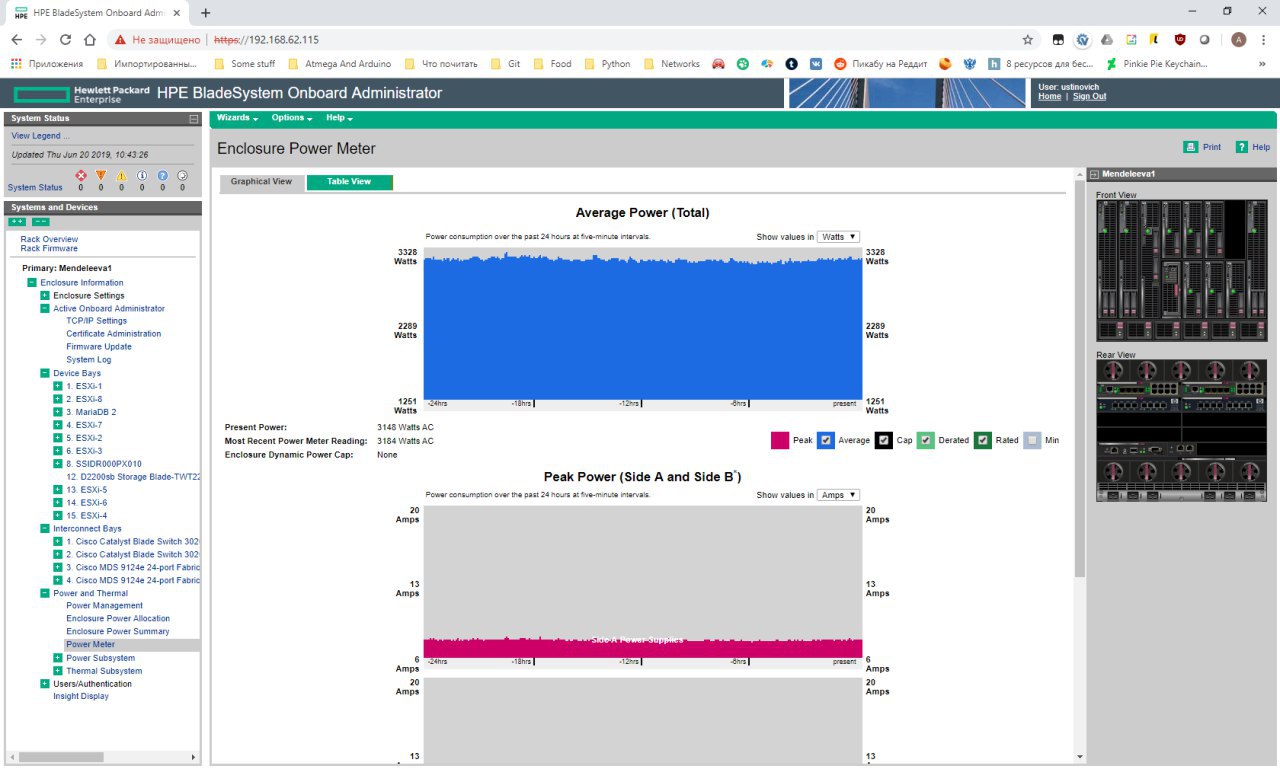Screen dimensions: 1280x769
Task: Enable the Min legend checkbox
Action: [x=1033, y=440]
